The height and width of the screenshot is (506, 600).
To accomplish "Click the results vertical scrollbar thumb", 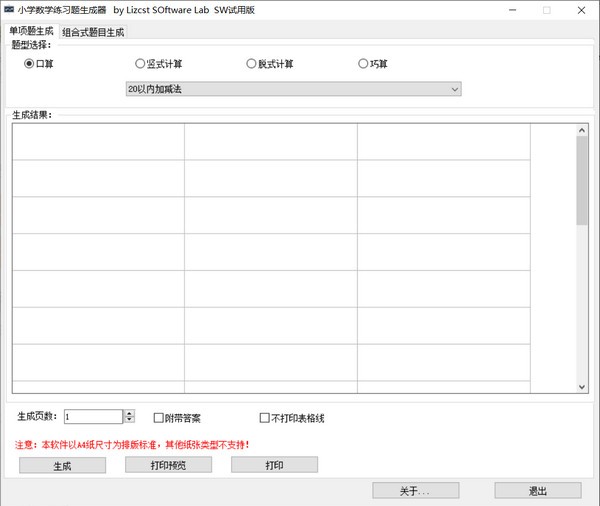I will point(582,181).
